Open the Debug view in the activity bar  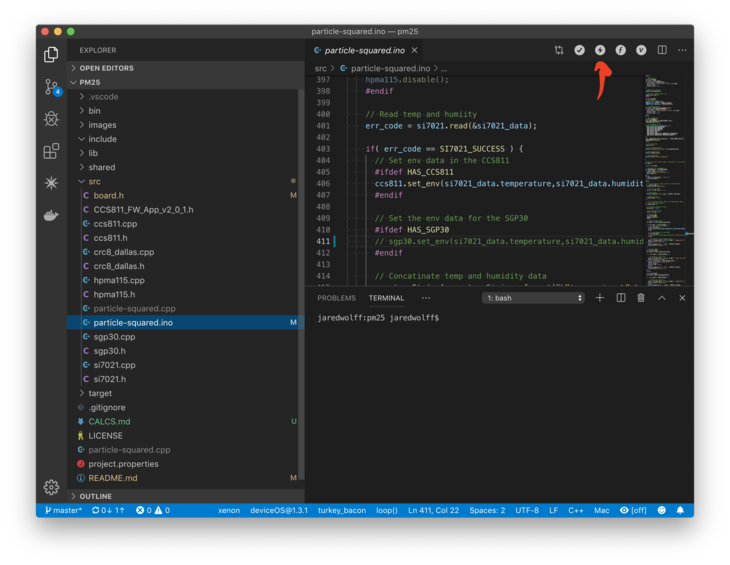(x=52, y=119)
